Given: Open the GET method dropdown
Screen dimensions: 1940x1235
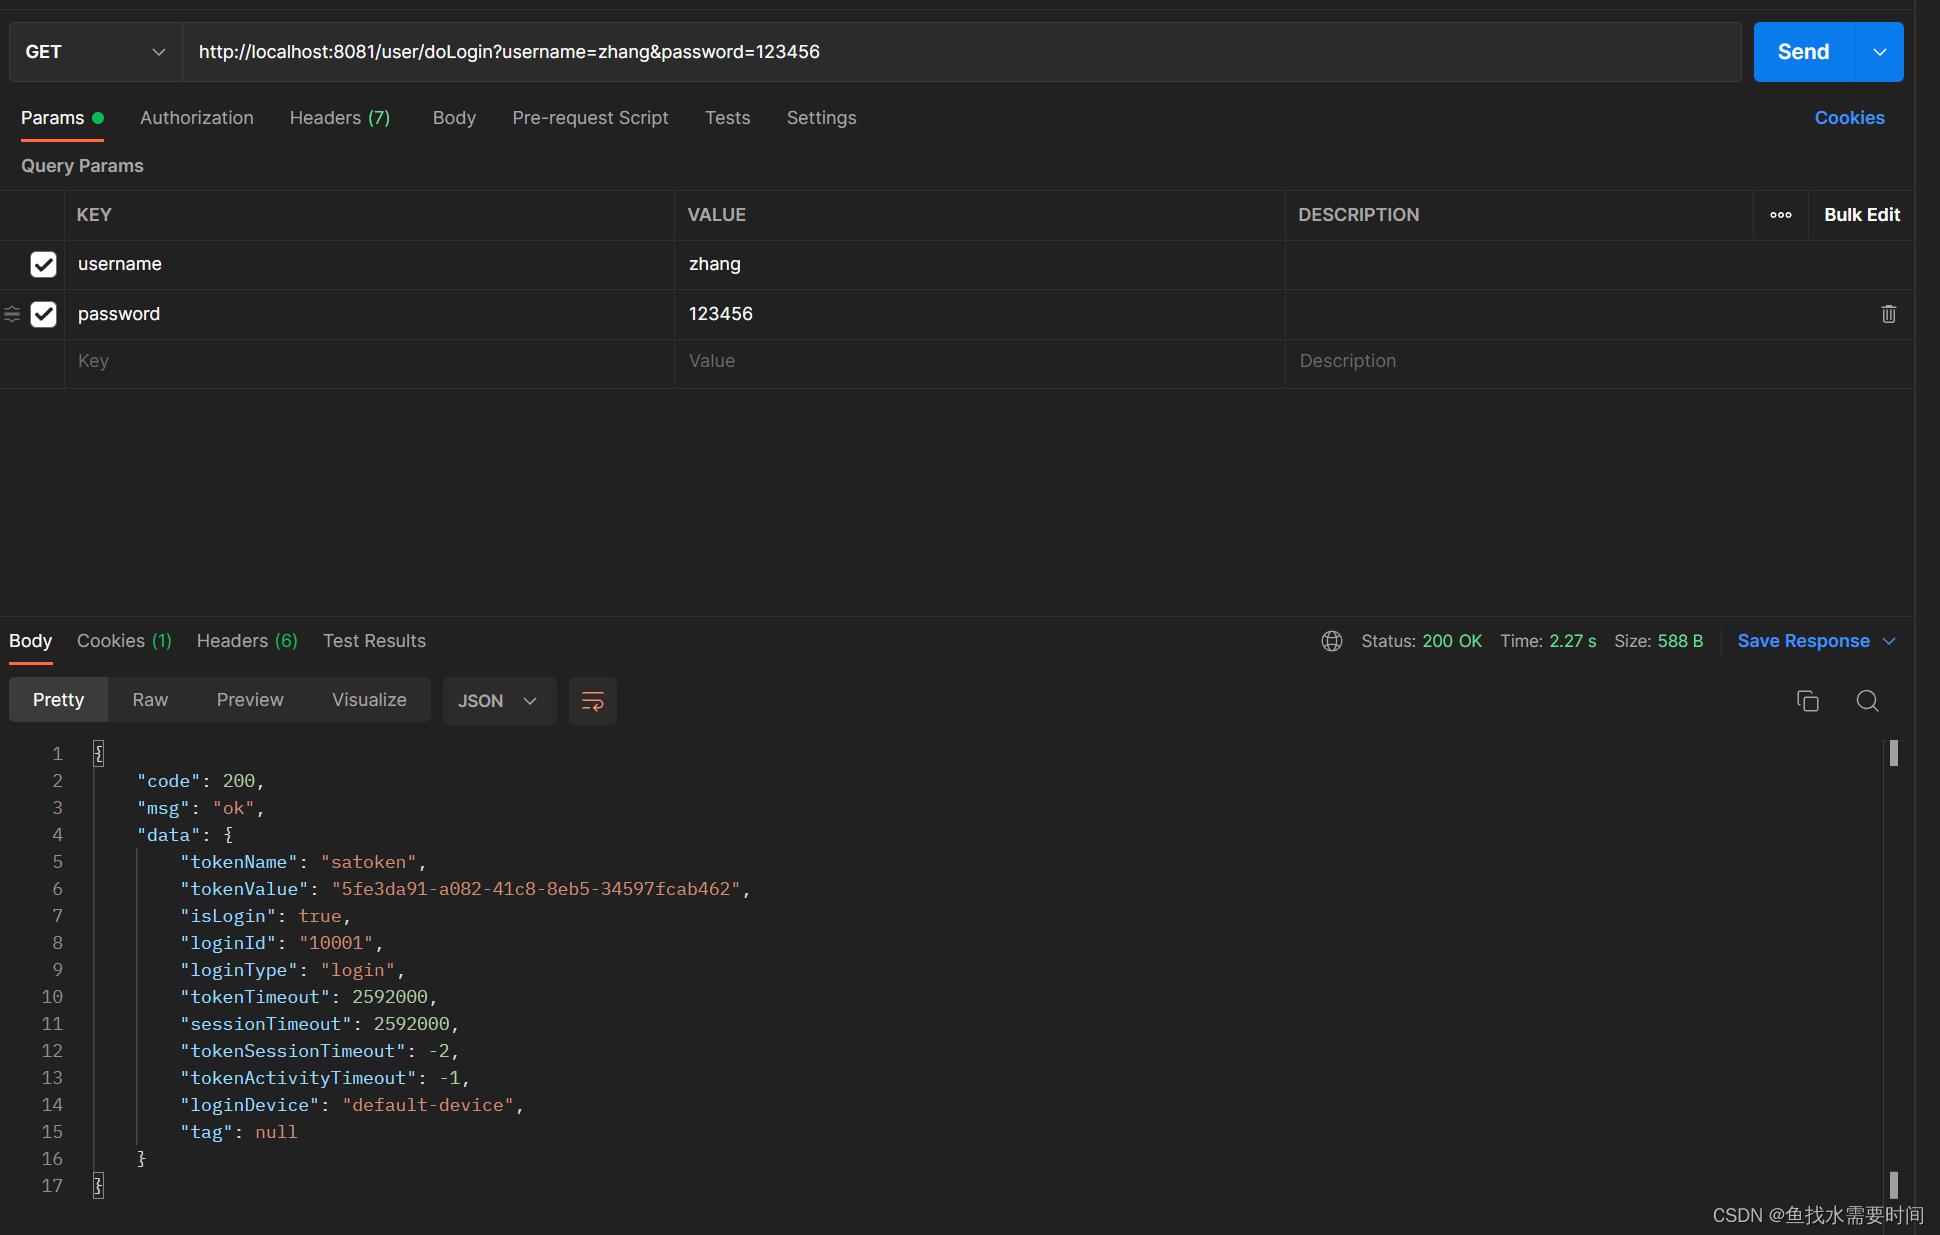Looking at the screenshot, I should pos(95,52).
